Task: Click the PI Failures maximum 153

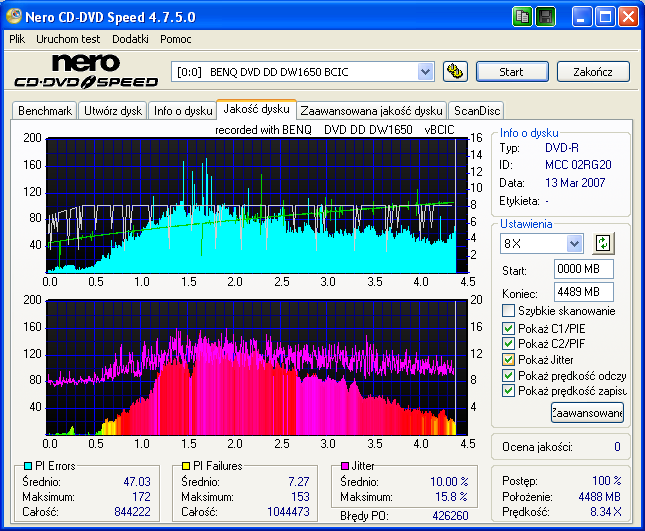Action: [300, 497]
